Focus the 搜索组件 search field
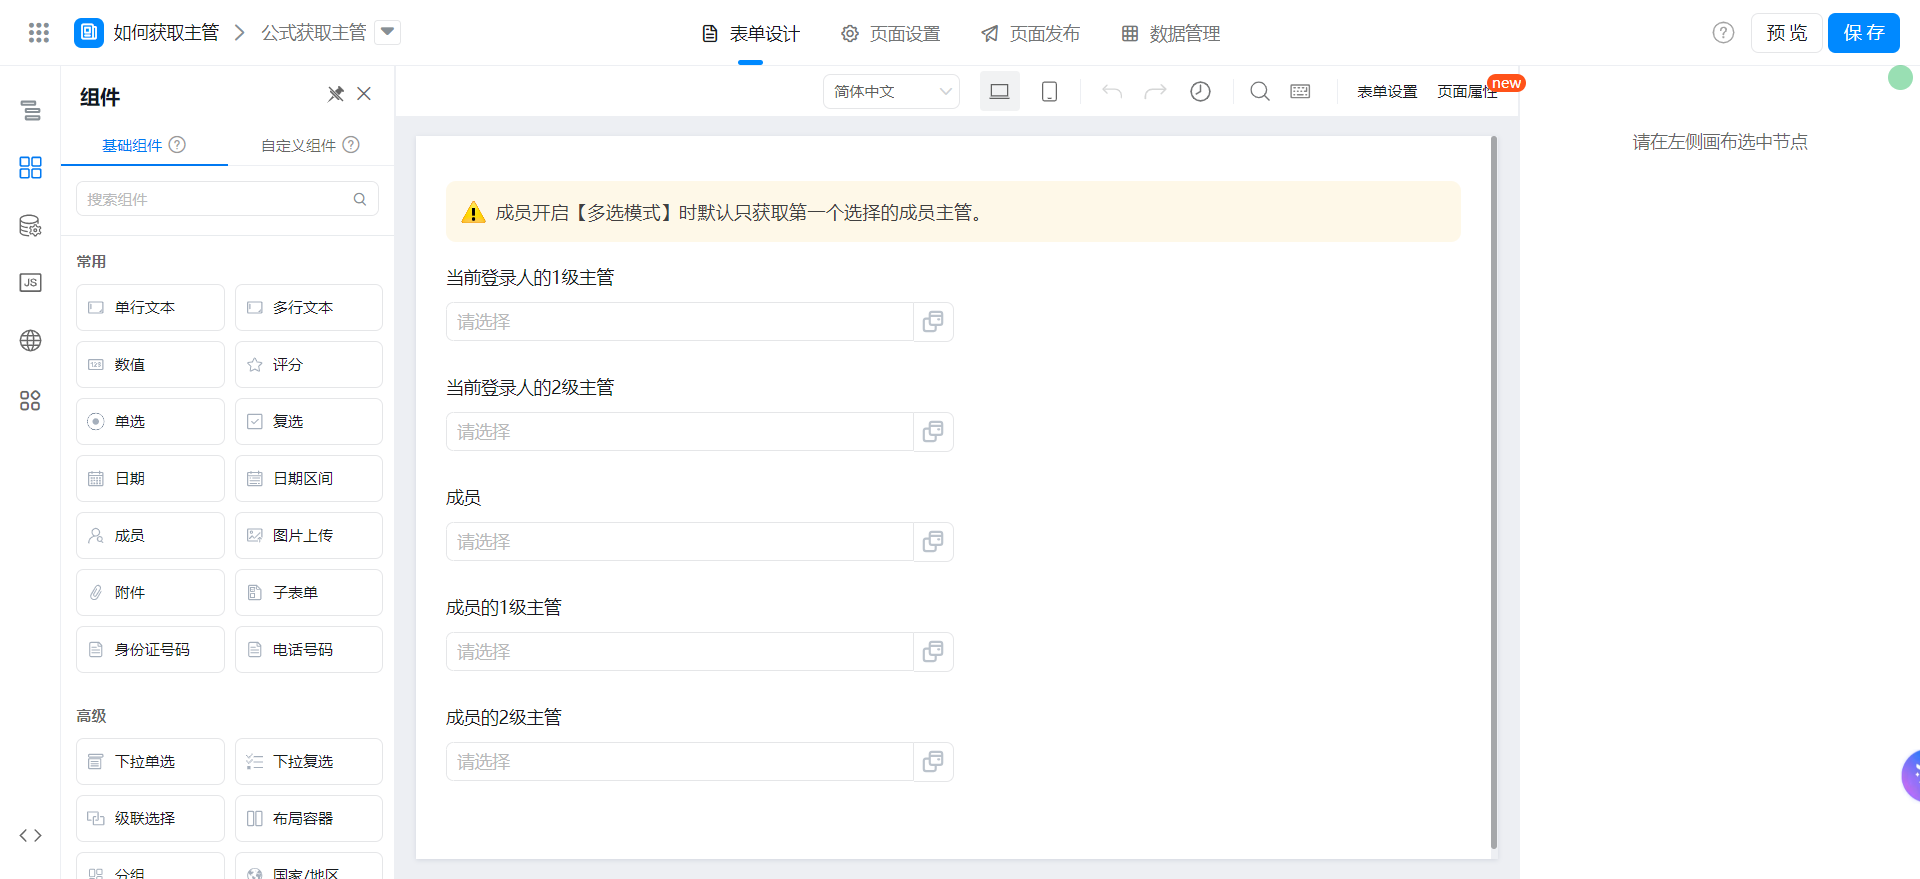 coord(227,199)
